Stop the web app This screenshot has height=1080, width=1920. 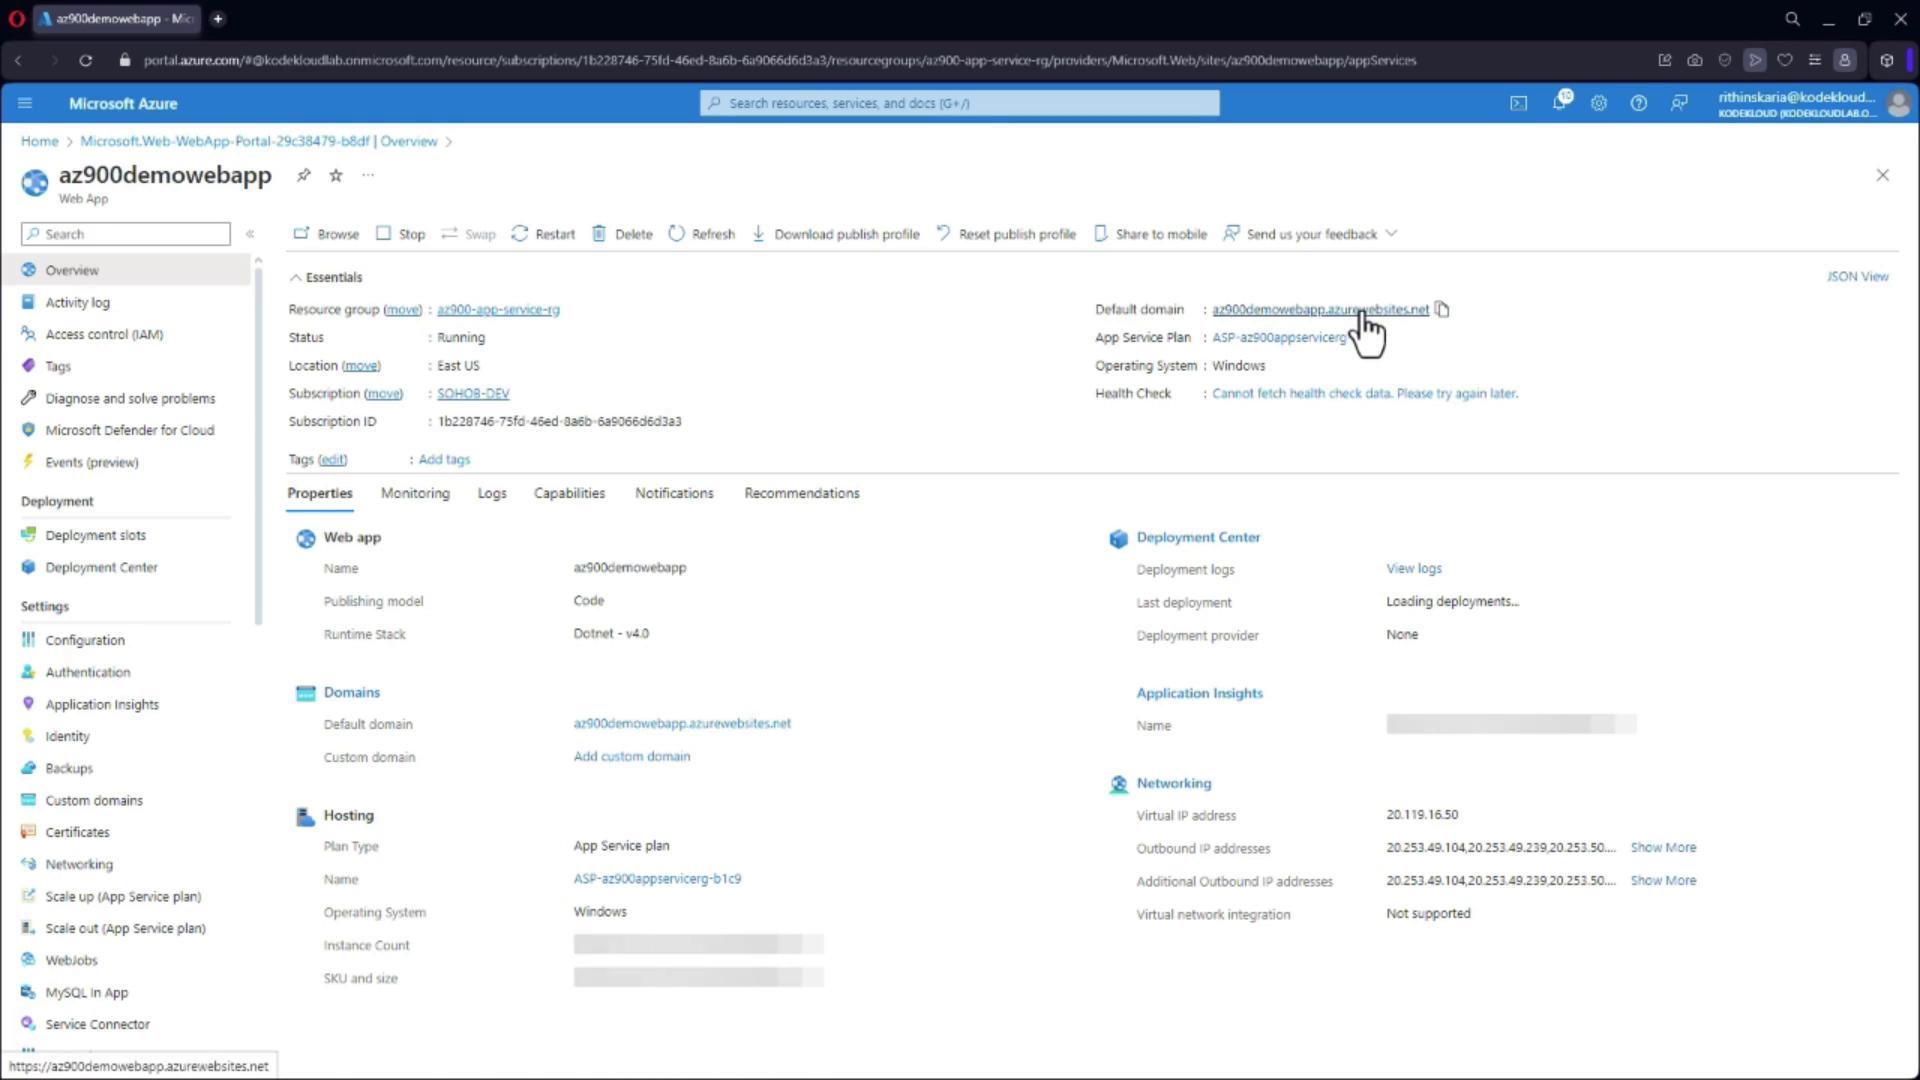click(x=400, y=234)
